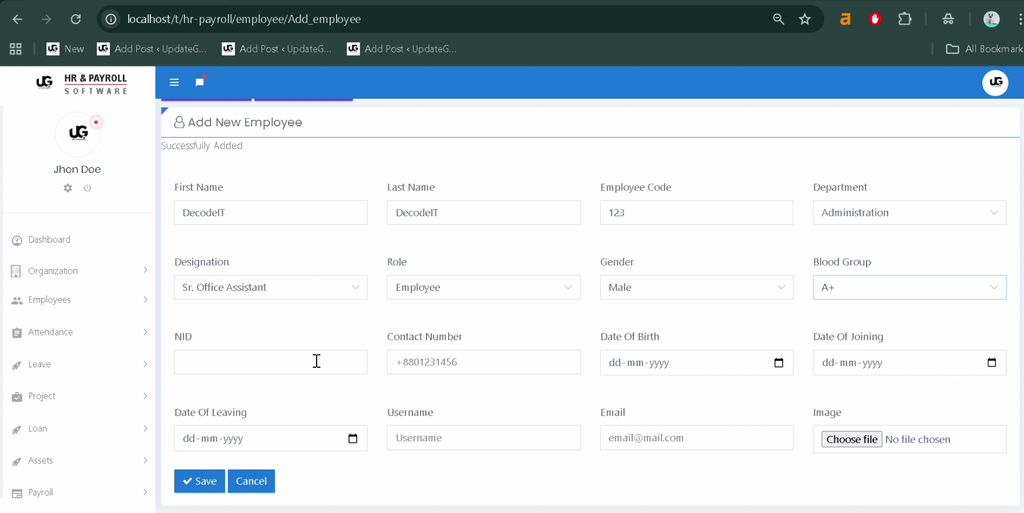This screenshot has height=513, width=1024.
Task: Expand the Attendance sidebar menu
Action: 78,332
